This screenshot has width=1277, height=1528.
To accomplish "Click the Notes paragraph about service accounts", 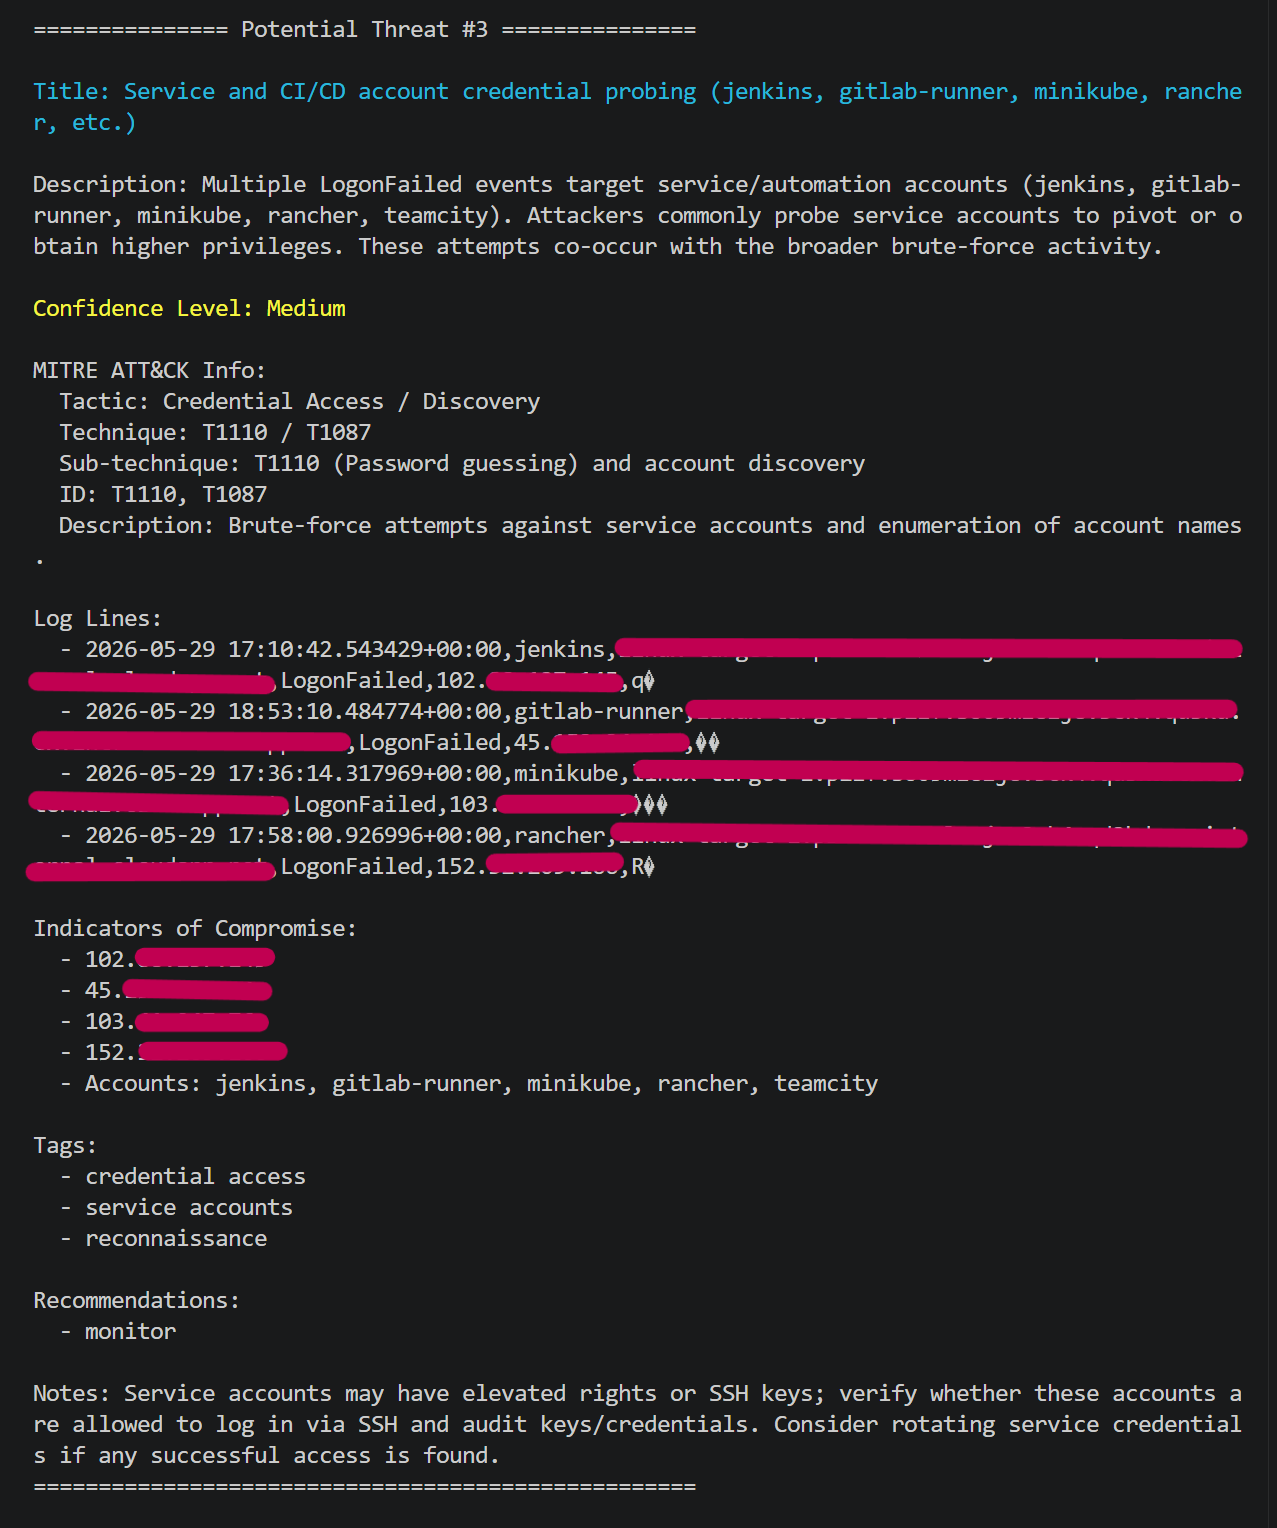I will (x=638, y=1424).
